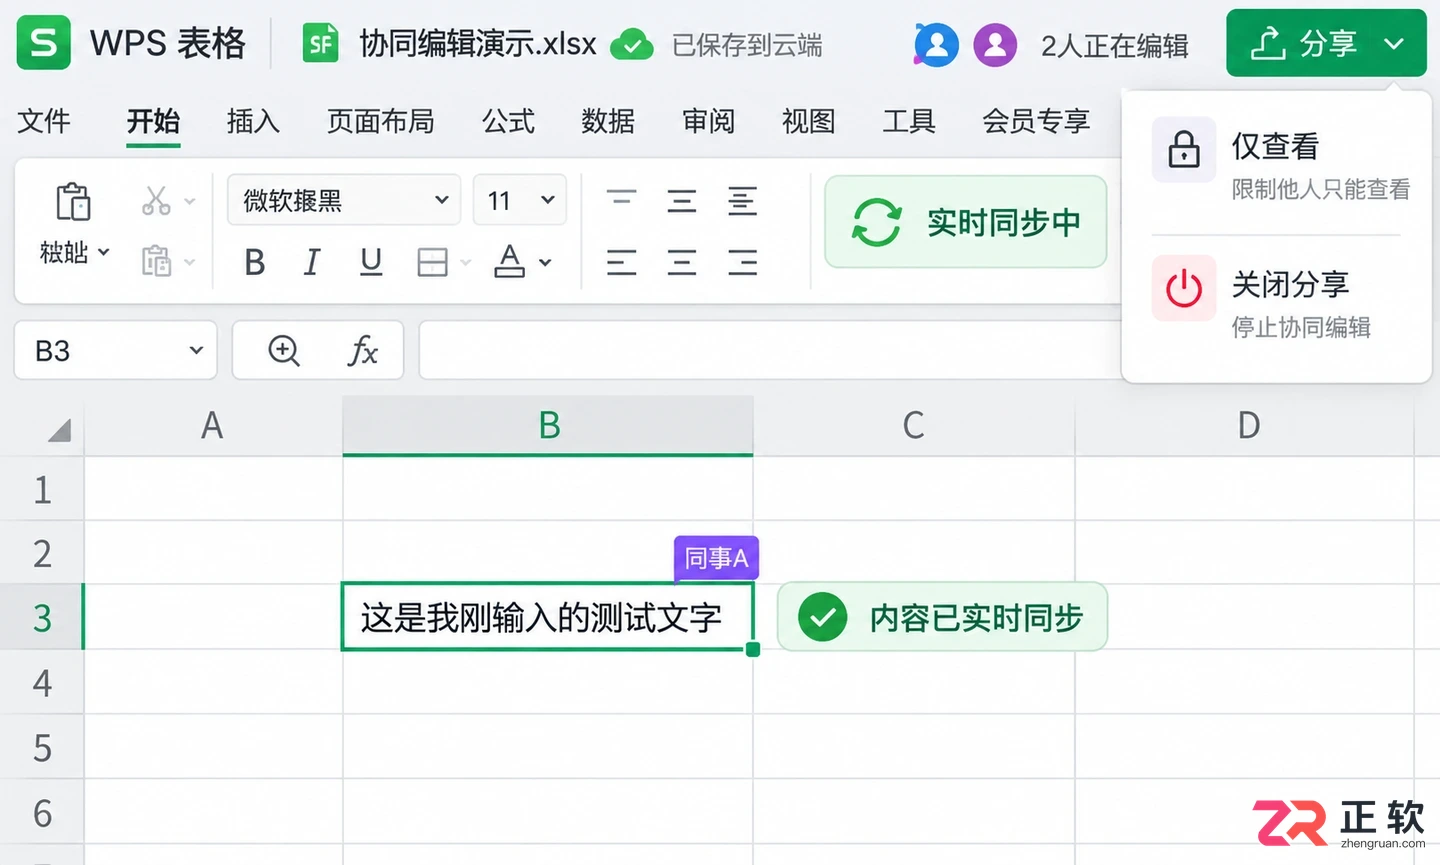Click the 协同编辑演示.xlsx file name
This screenshot has height=865, width=1440.
[x=478, y=44]
